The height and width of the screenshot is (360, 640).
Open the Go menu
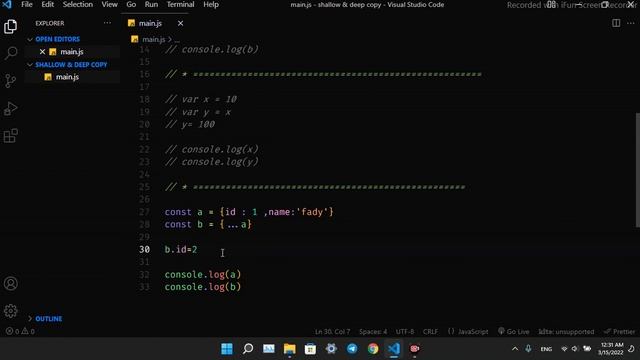(131, 4)
